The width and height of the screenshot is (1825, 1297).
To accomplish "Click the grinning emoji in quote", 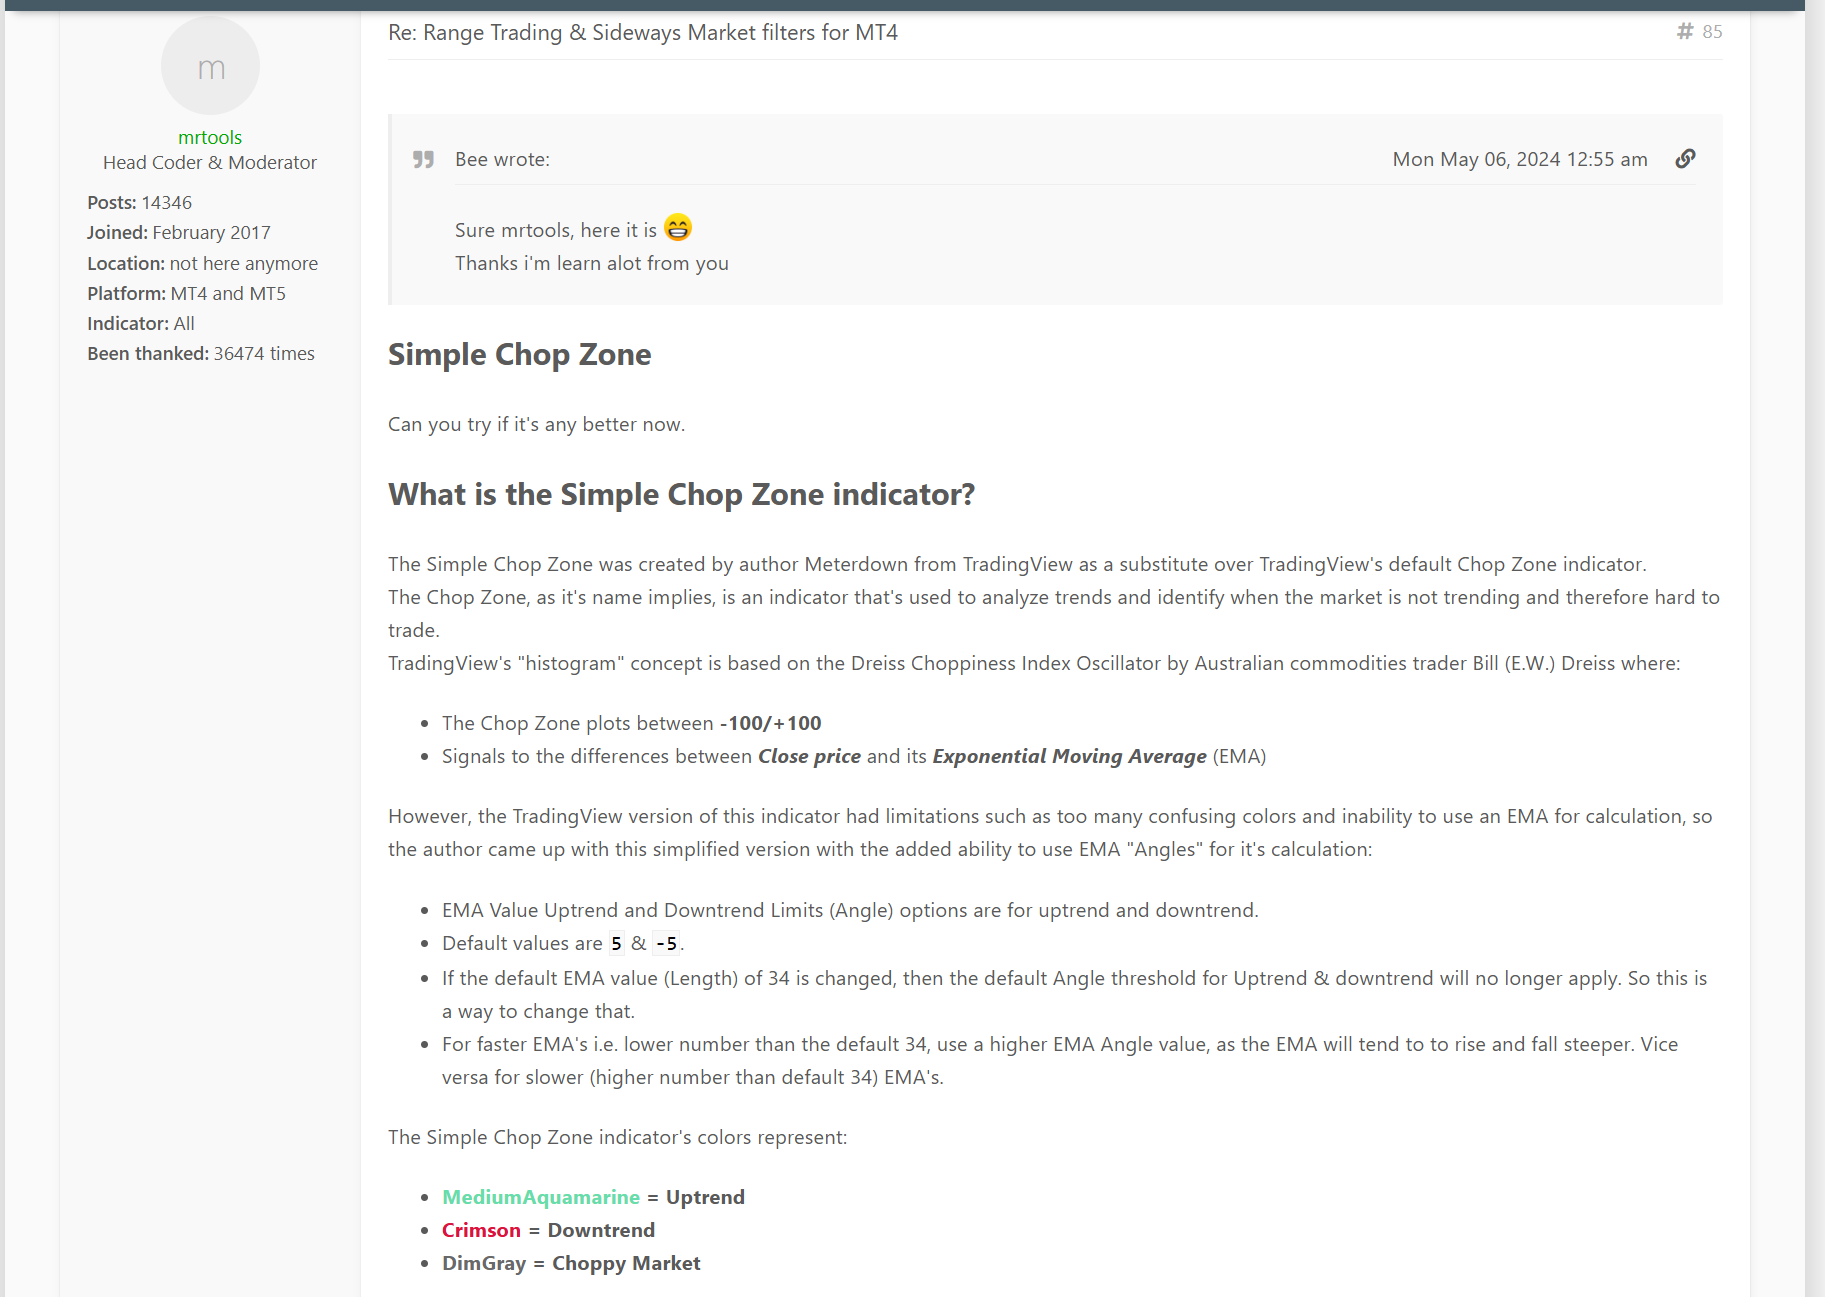I will click(x=678, y=228).
